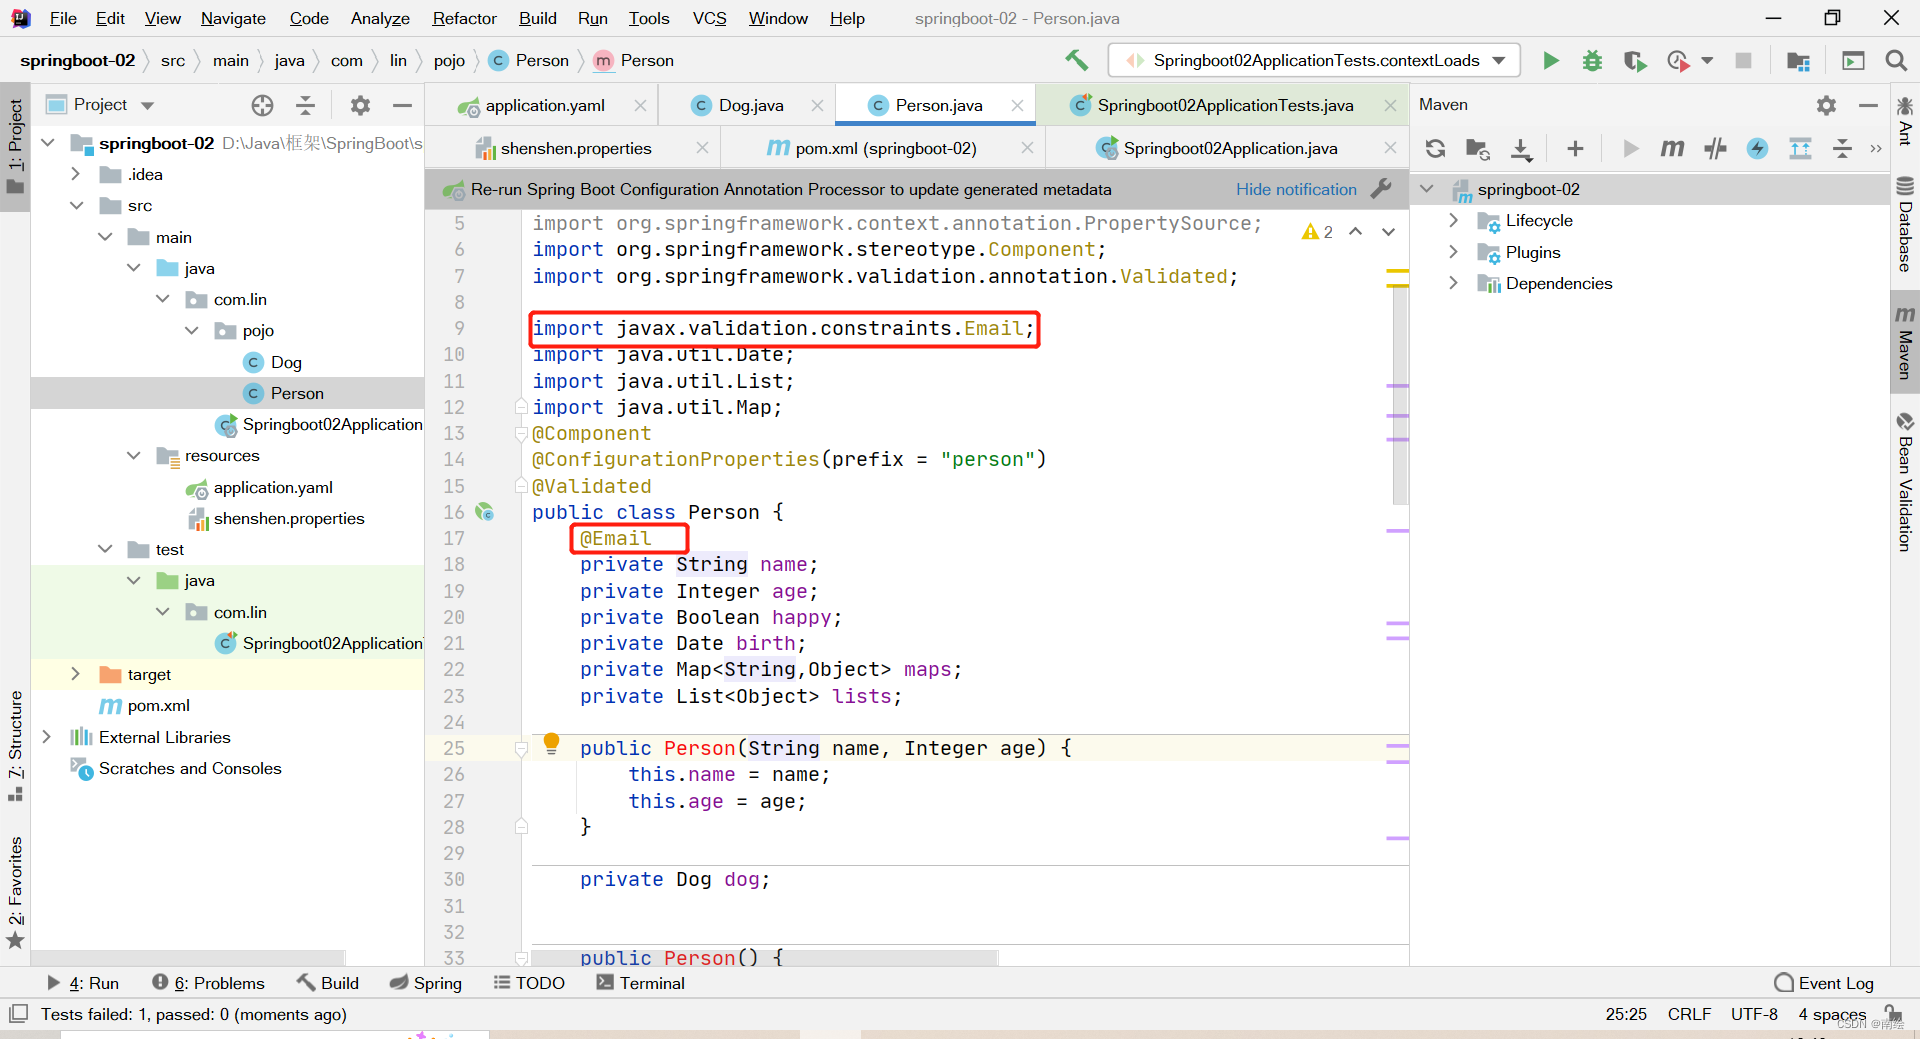Hide the Project tool window
1920x1039 pixels.
[402, 105]
